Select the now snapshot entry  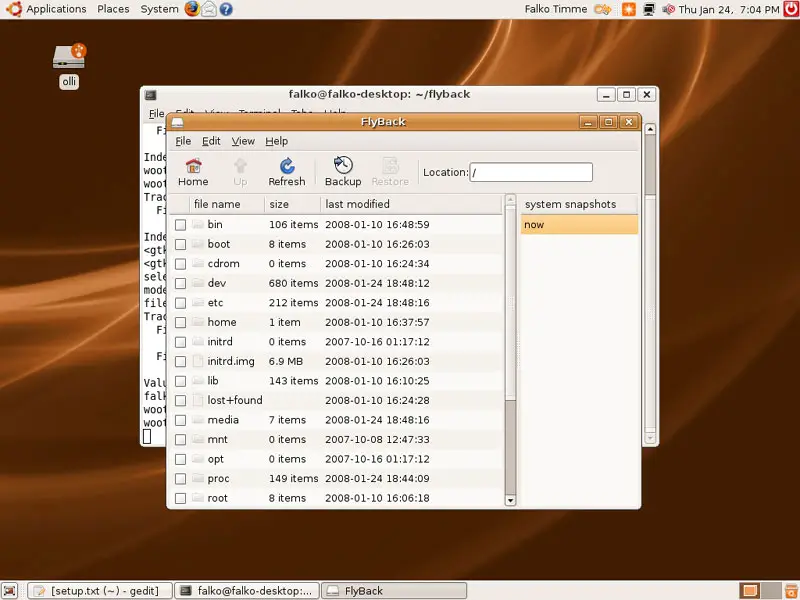[579, 224]
